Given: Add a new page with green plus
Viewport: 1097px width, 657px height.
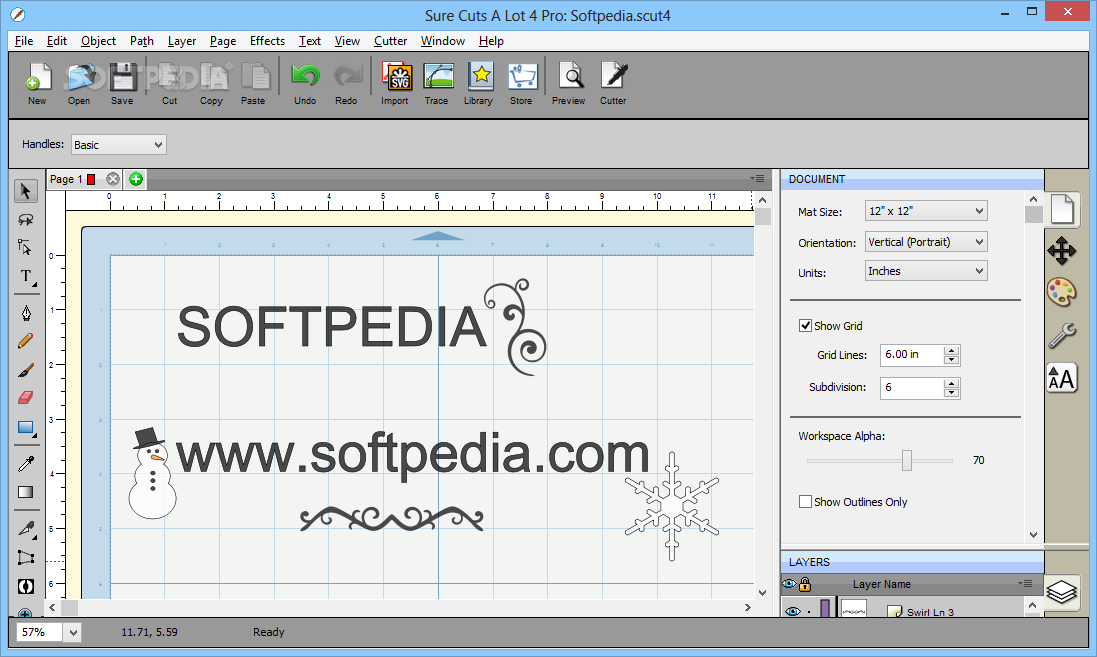Looking at the screenshot, I should click(136, 179).
